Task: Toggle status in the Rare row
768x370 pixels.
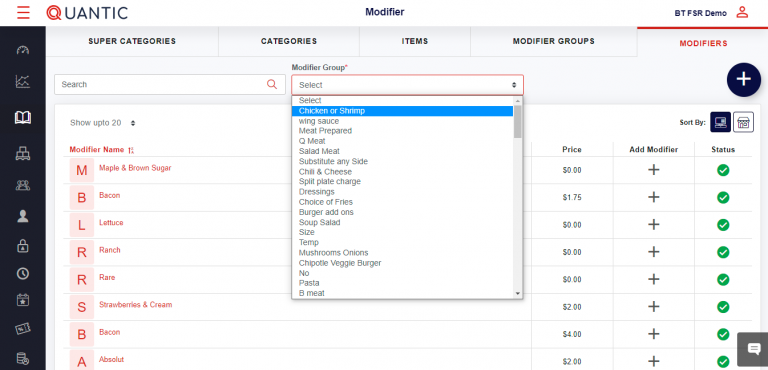Action: pos(723,279)
